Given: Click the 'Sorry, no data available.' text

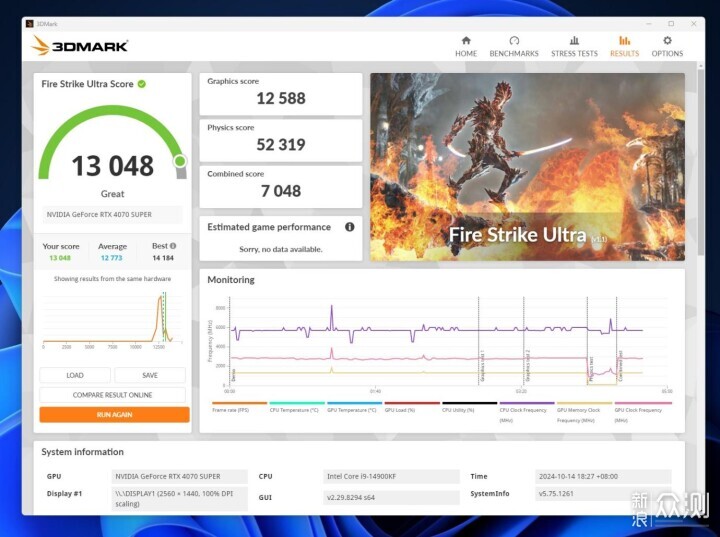Looking at the screenshot, I should (x=281, y=249).
